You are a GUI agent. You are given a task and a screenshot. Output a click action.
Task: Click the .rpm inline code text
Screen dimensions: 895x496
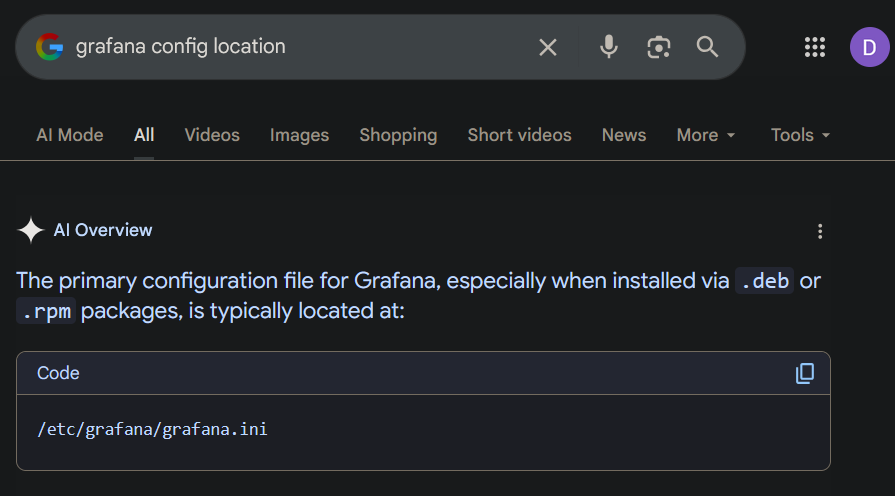coord(46,311)
